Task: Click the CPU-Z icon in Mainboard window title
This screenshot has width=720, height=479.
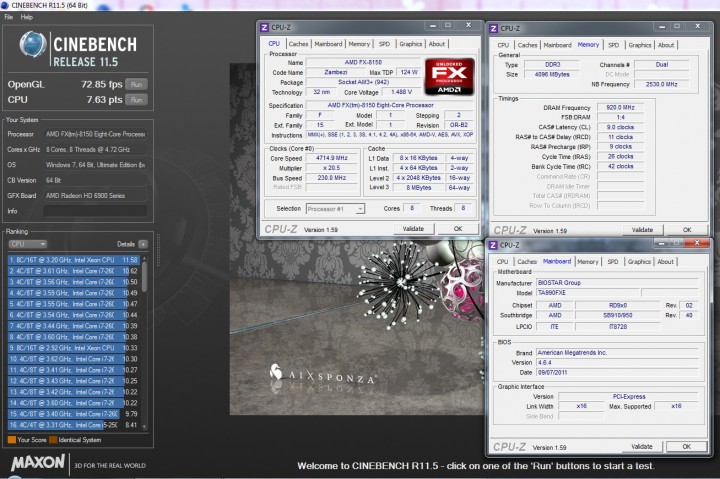Action: [493, 245]
